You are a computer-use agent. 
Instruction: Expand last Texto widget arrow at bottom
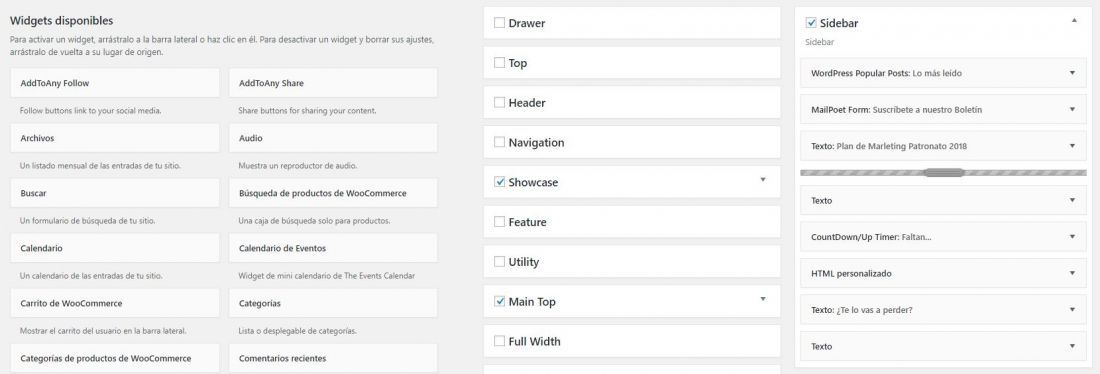coord(1072,347)
